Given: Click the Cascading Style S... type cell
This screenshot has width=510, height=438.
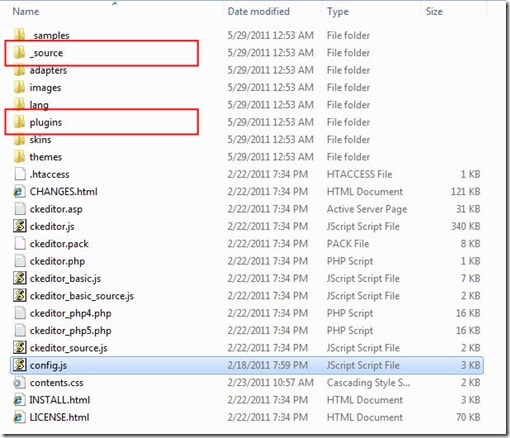Looking at the screenshot, I should pyautogui.click(x=368, y=383).
